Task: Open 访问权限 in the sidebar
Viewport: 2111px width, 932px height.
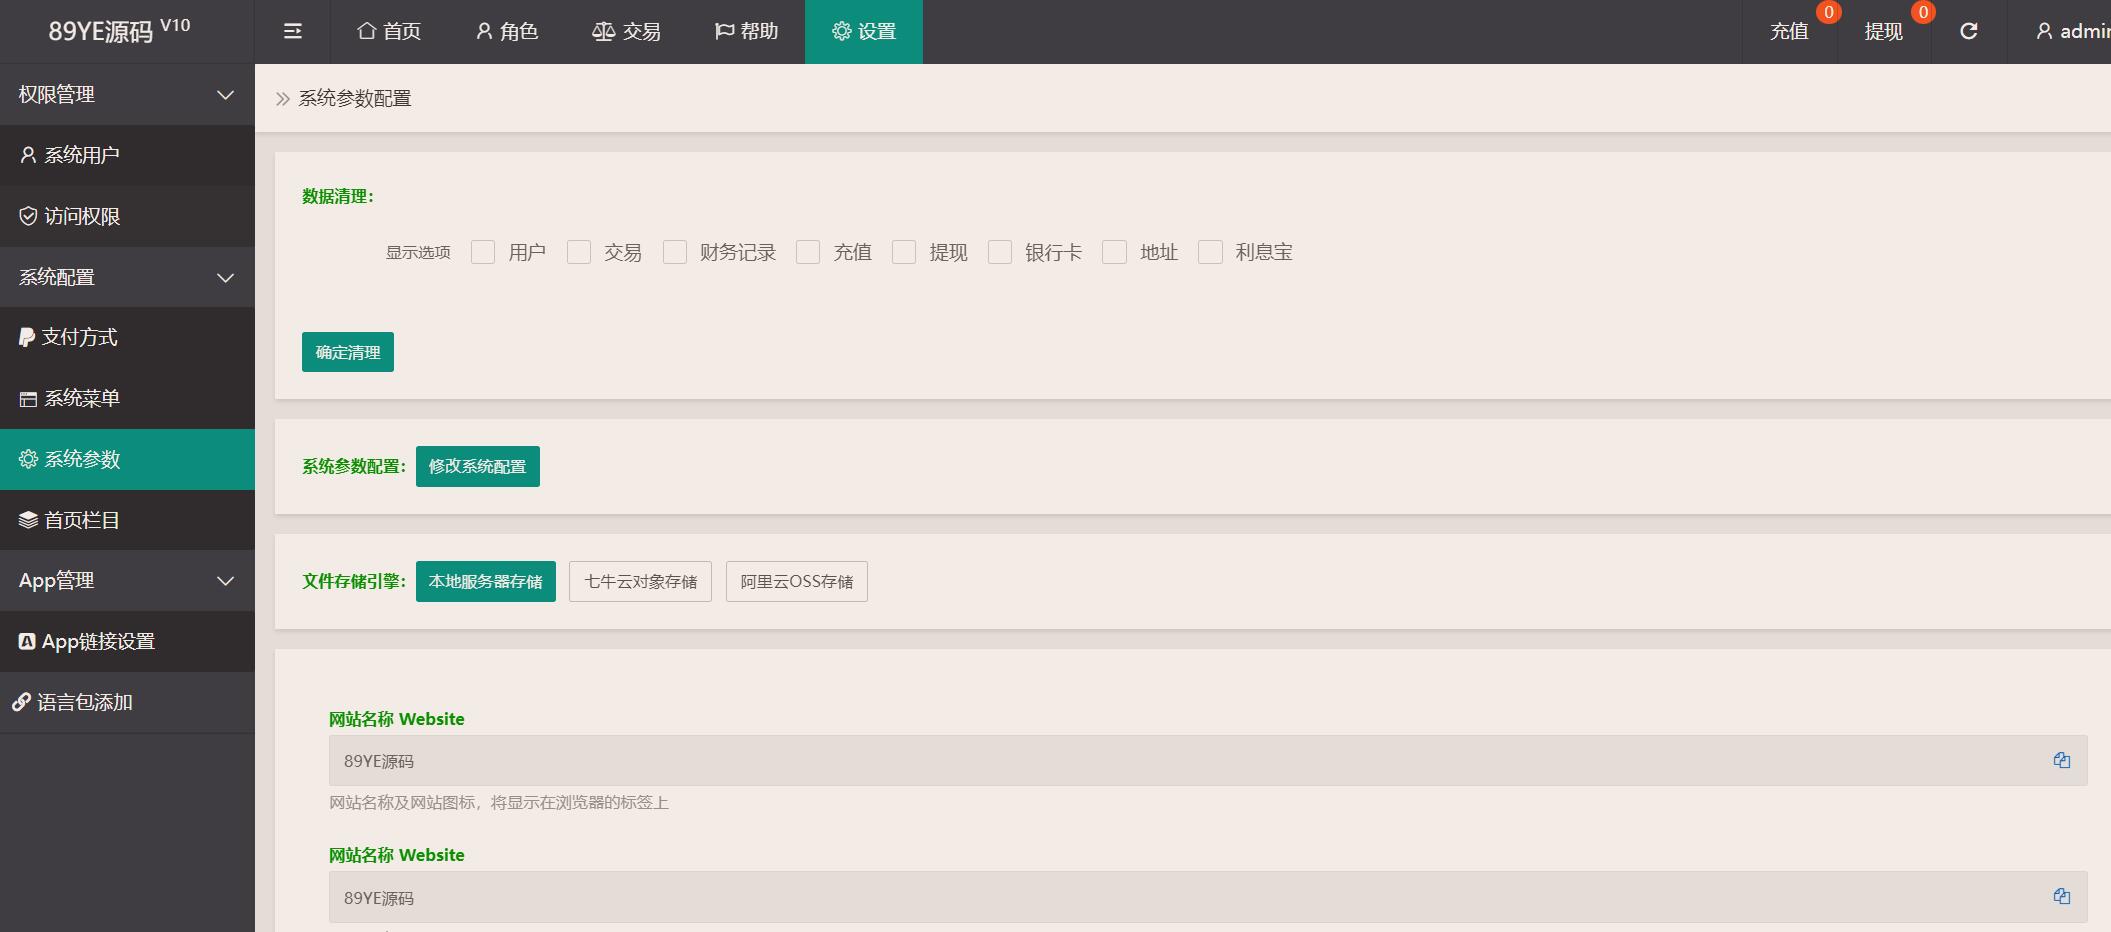Action: coord(127,216)
